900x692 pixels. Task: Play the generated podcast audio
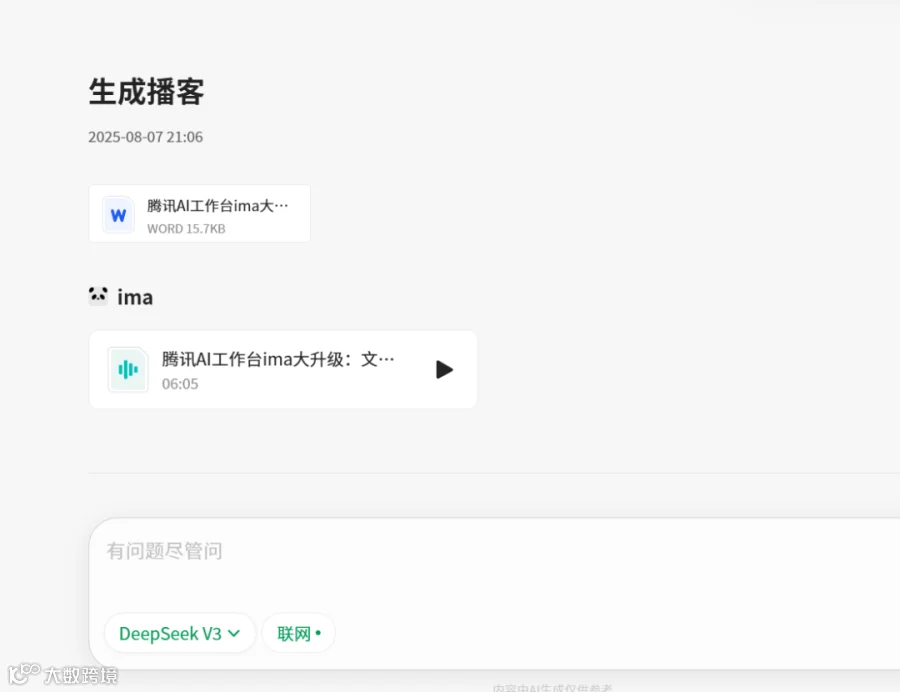pos(444,370)
